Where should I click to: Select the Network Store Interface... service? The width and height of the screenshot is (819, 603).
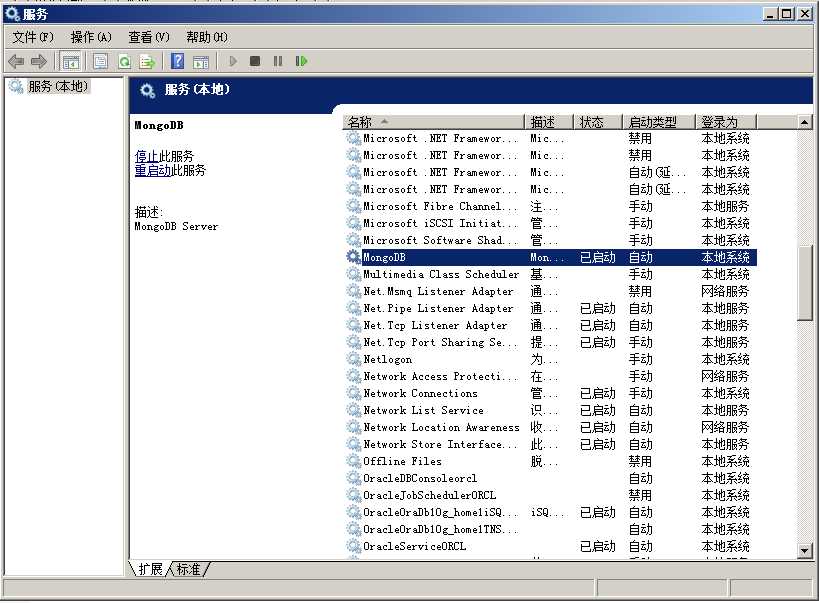(440, 444)
